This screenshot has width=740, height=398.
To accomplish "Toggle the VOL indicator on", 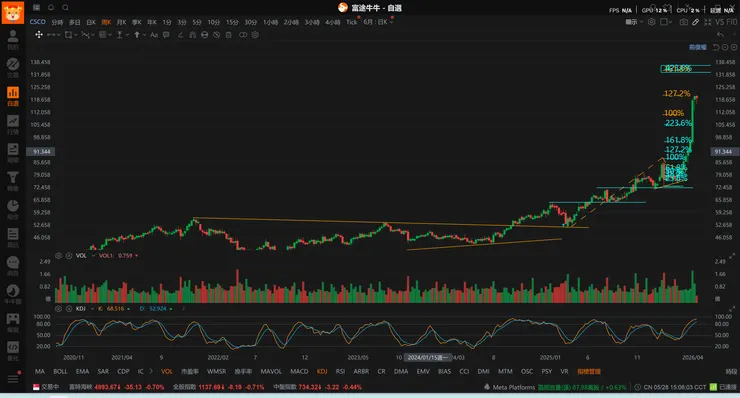I will click(x=167, y=372).
